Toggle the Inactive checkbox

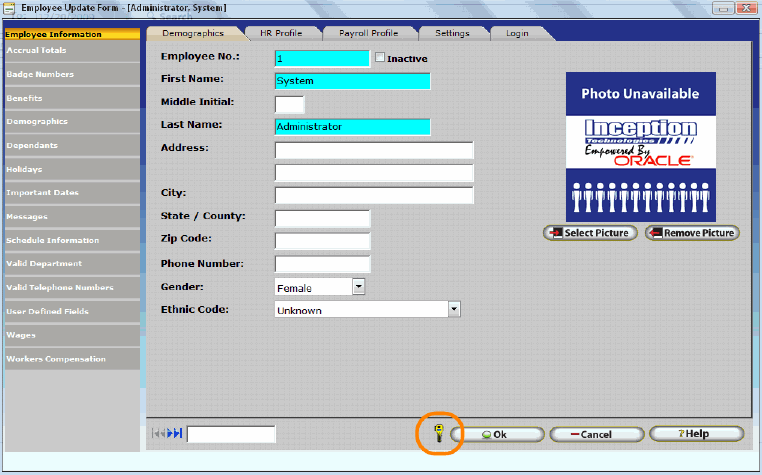click(380, 58)
